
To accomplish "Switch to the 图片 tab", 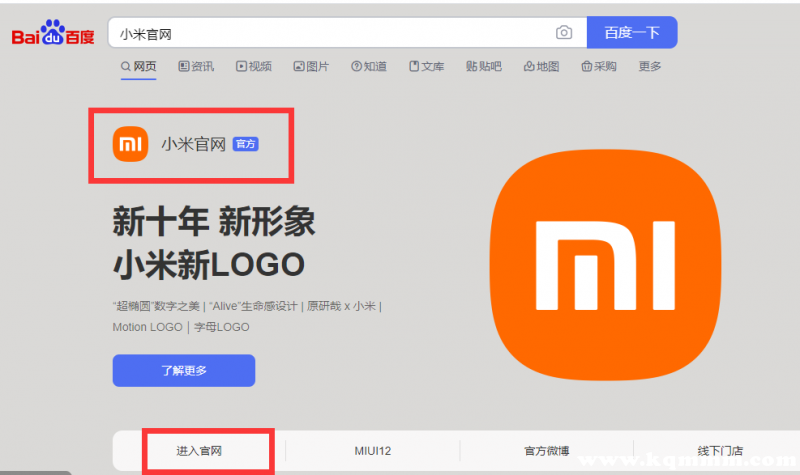I will point(311,67).
